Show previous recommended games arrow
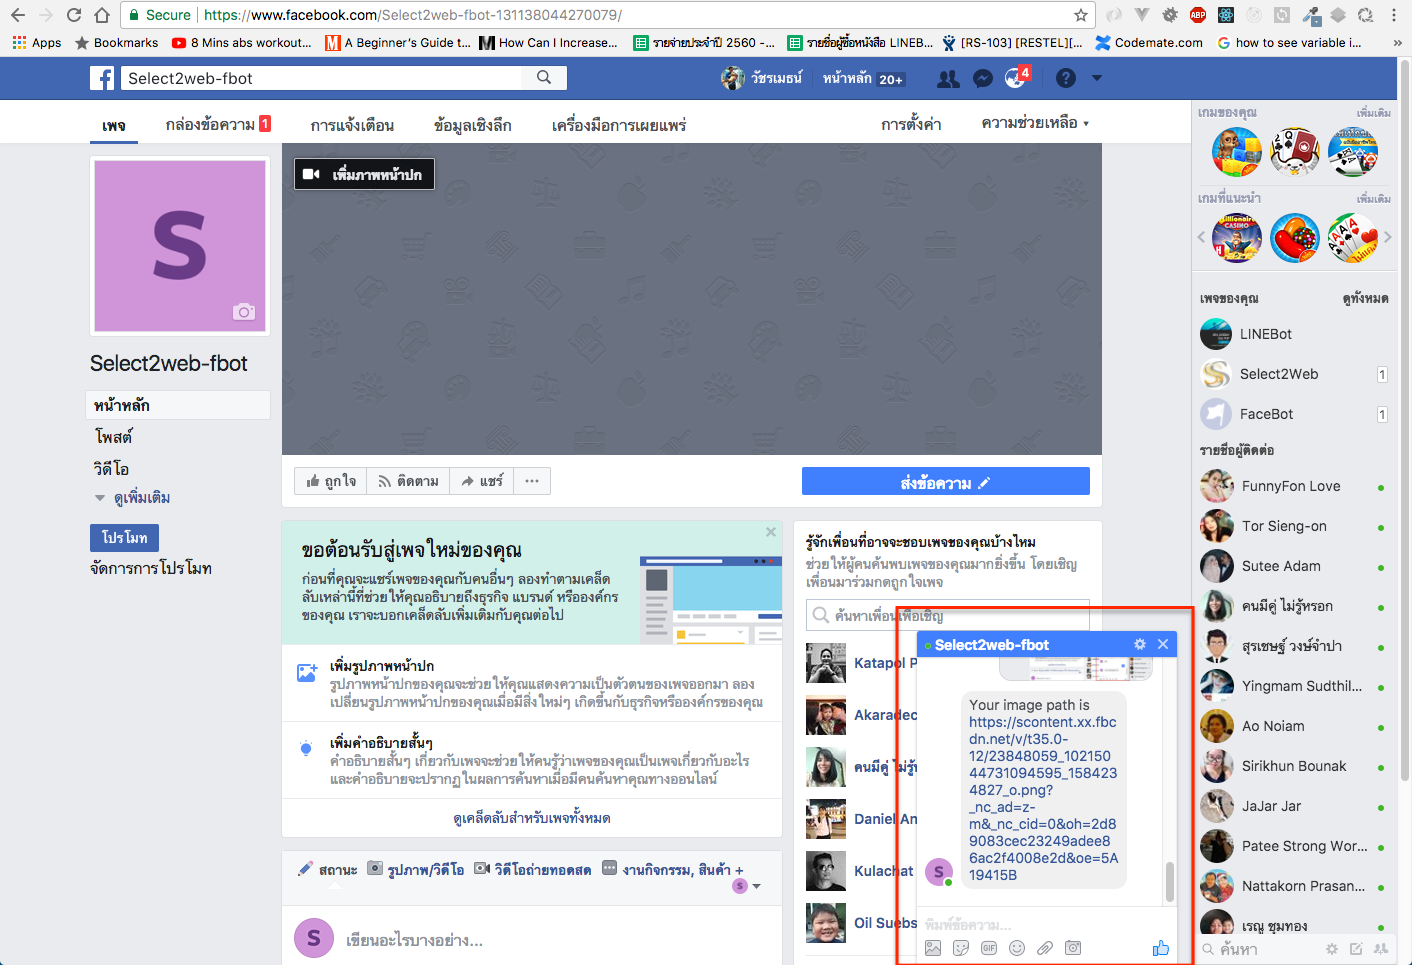The height and width of the screenshot is (965, 1412). coord(1201,237)
